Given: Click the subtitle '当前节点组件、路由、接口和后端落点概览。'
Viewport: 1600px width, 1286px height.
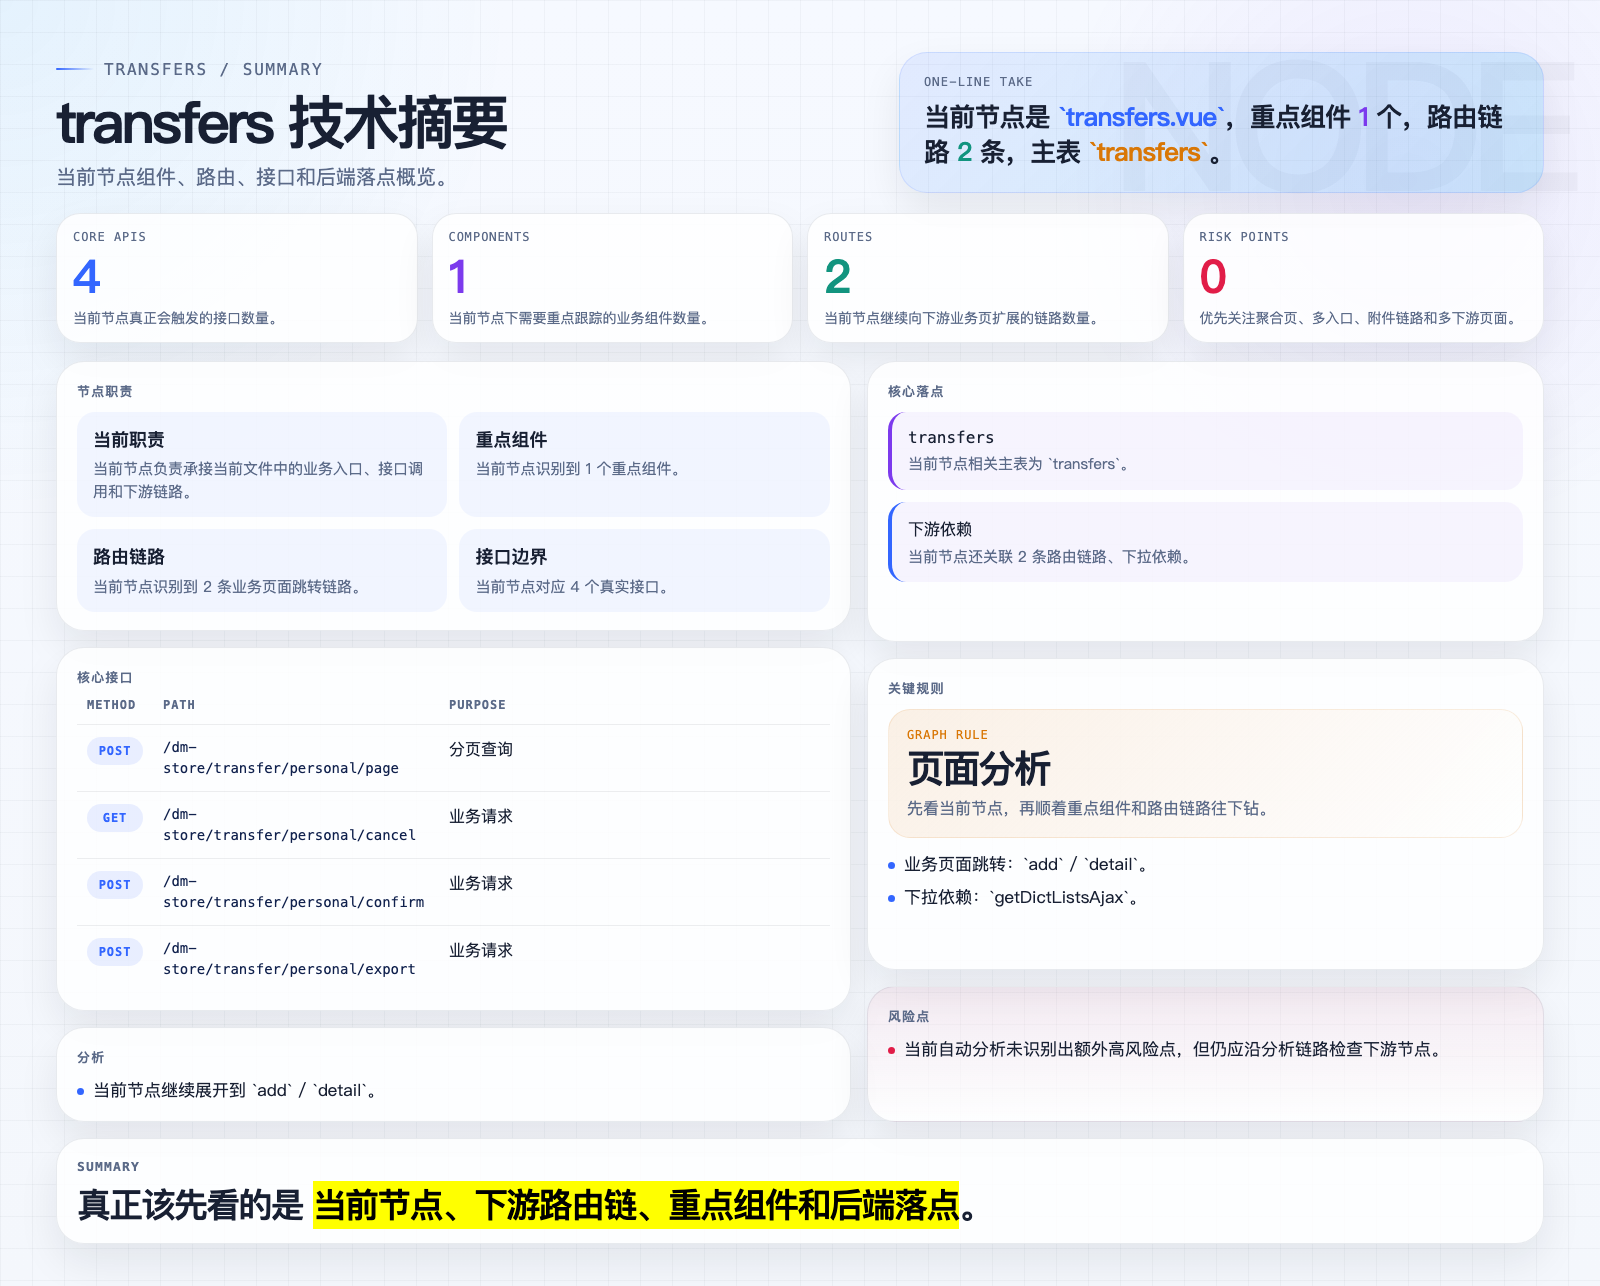Looking at the screenshot, I should click(x=255, y=177).
